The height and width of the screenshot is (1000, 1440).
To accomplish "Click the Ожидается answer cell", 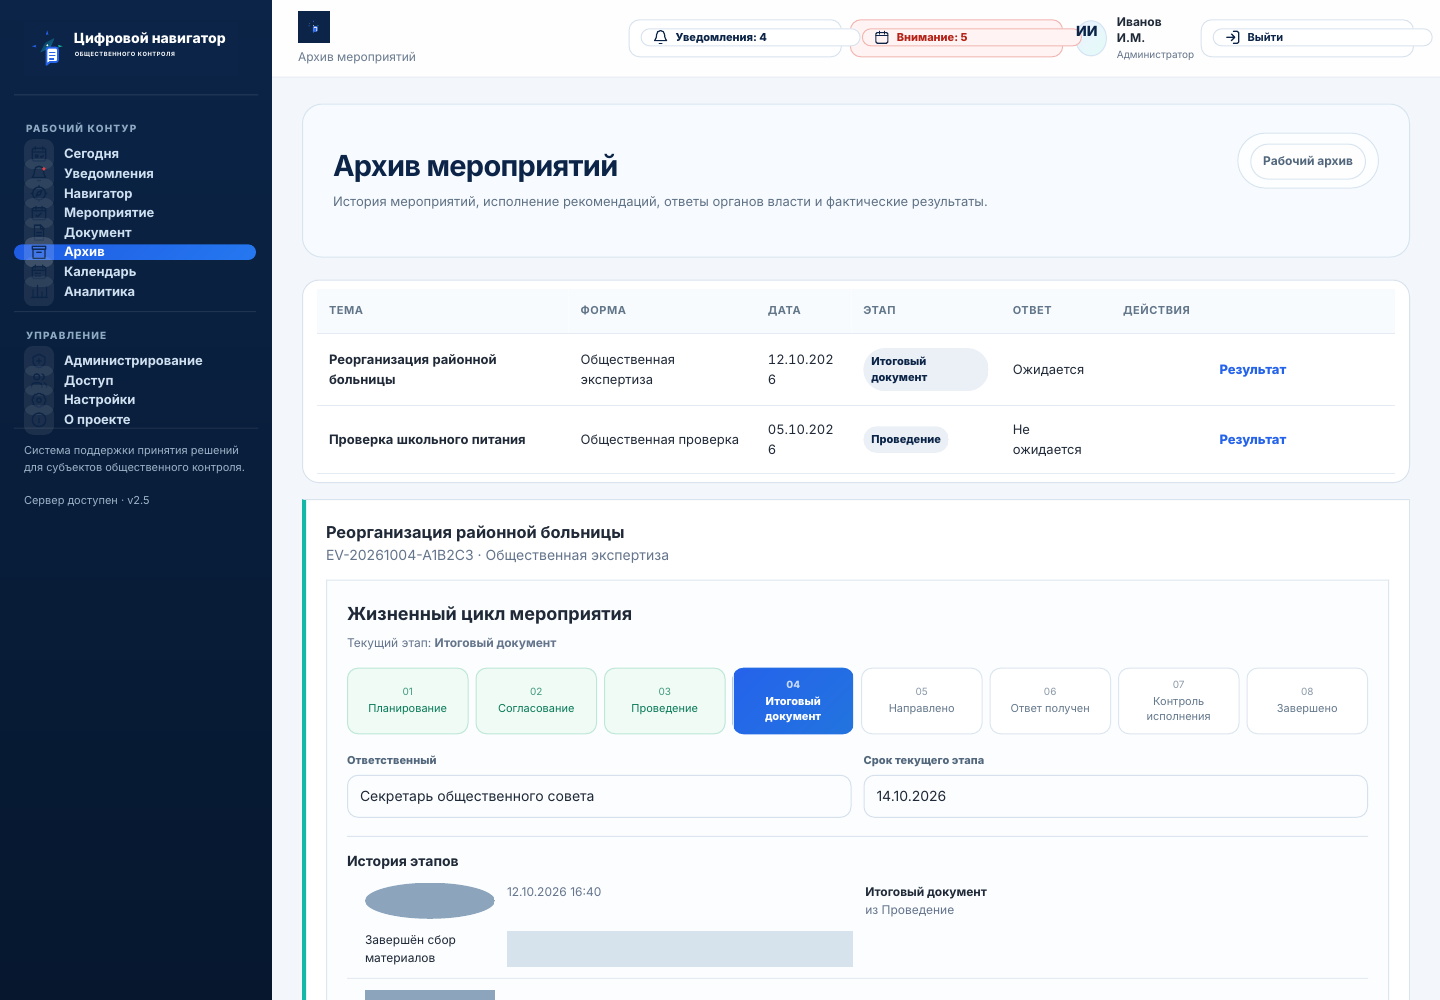I will (1048, 370).
